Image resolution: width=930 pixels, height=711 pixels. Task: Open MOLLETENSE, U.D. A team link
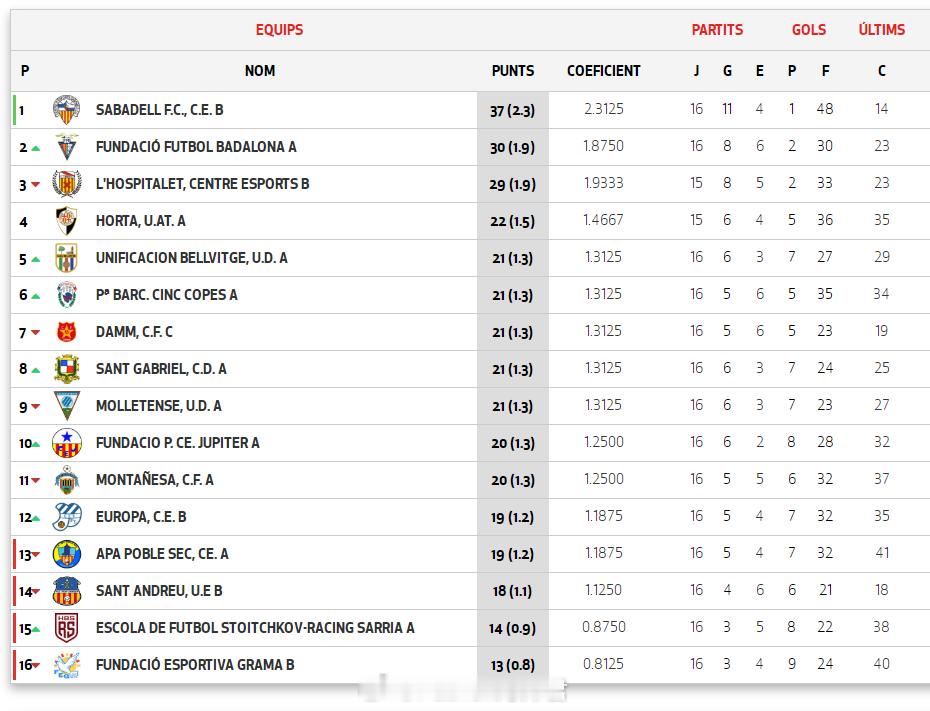[x=158, y=406]
